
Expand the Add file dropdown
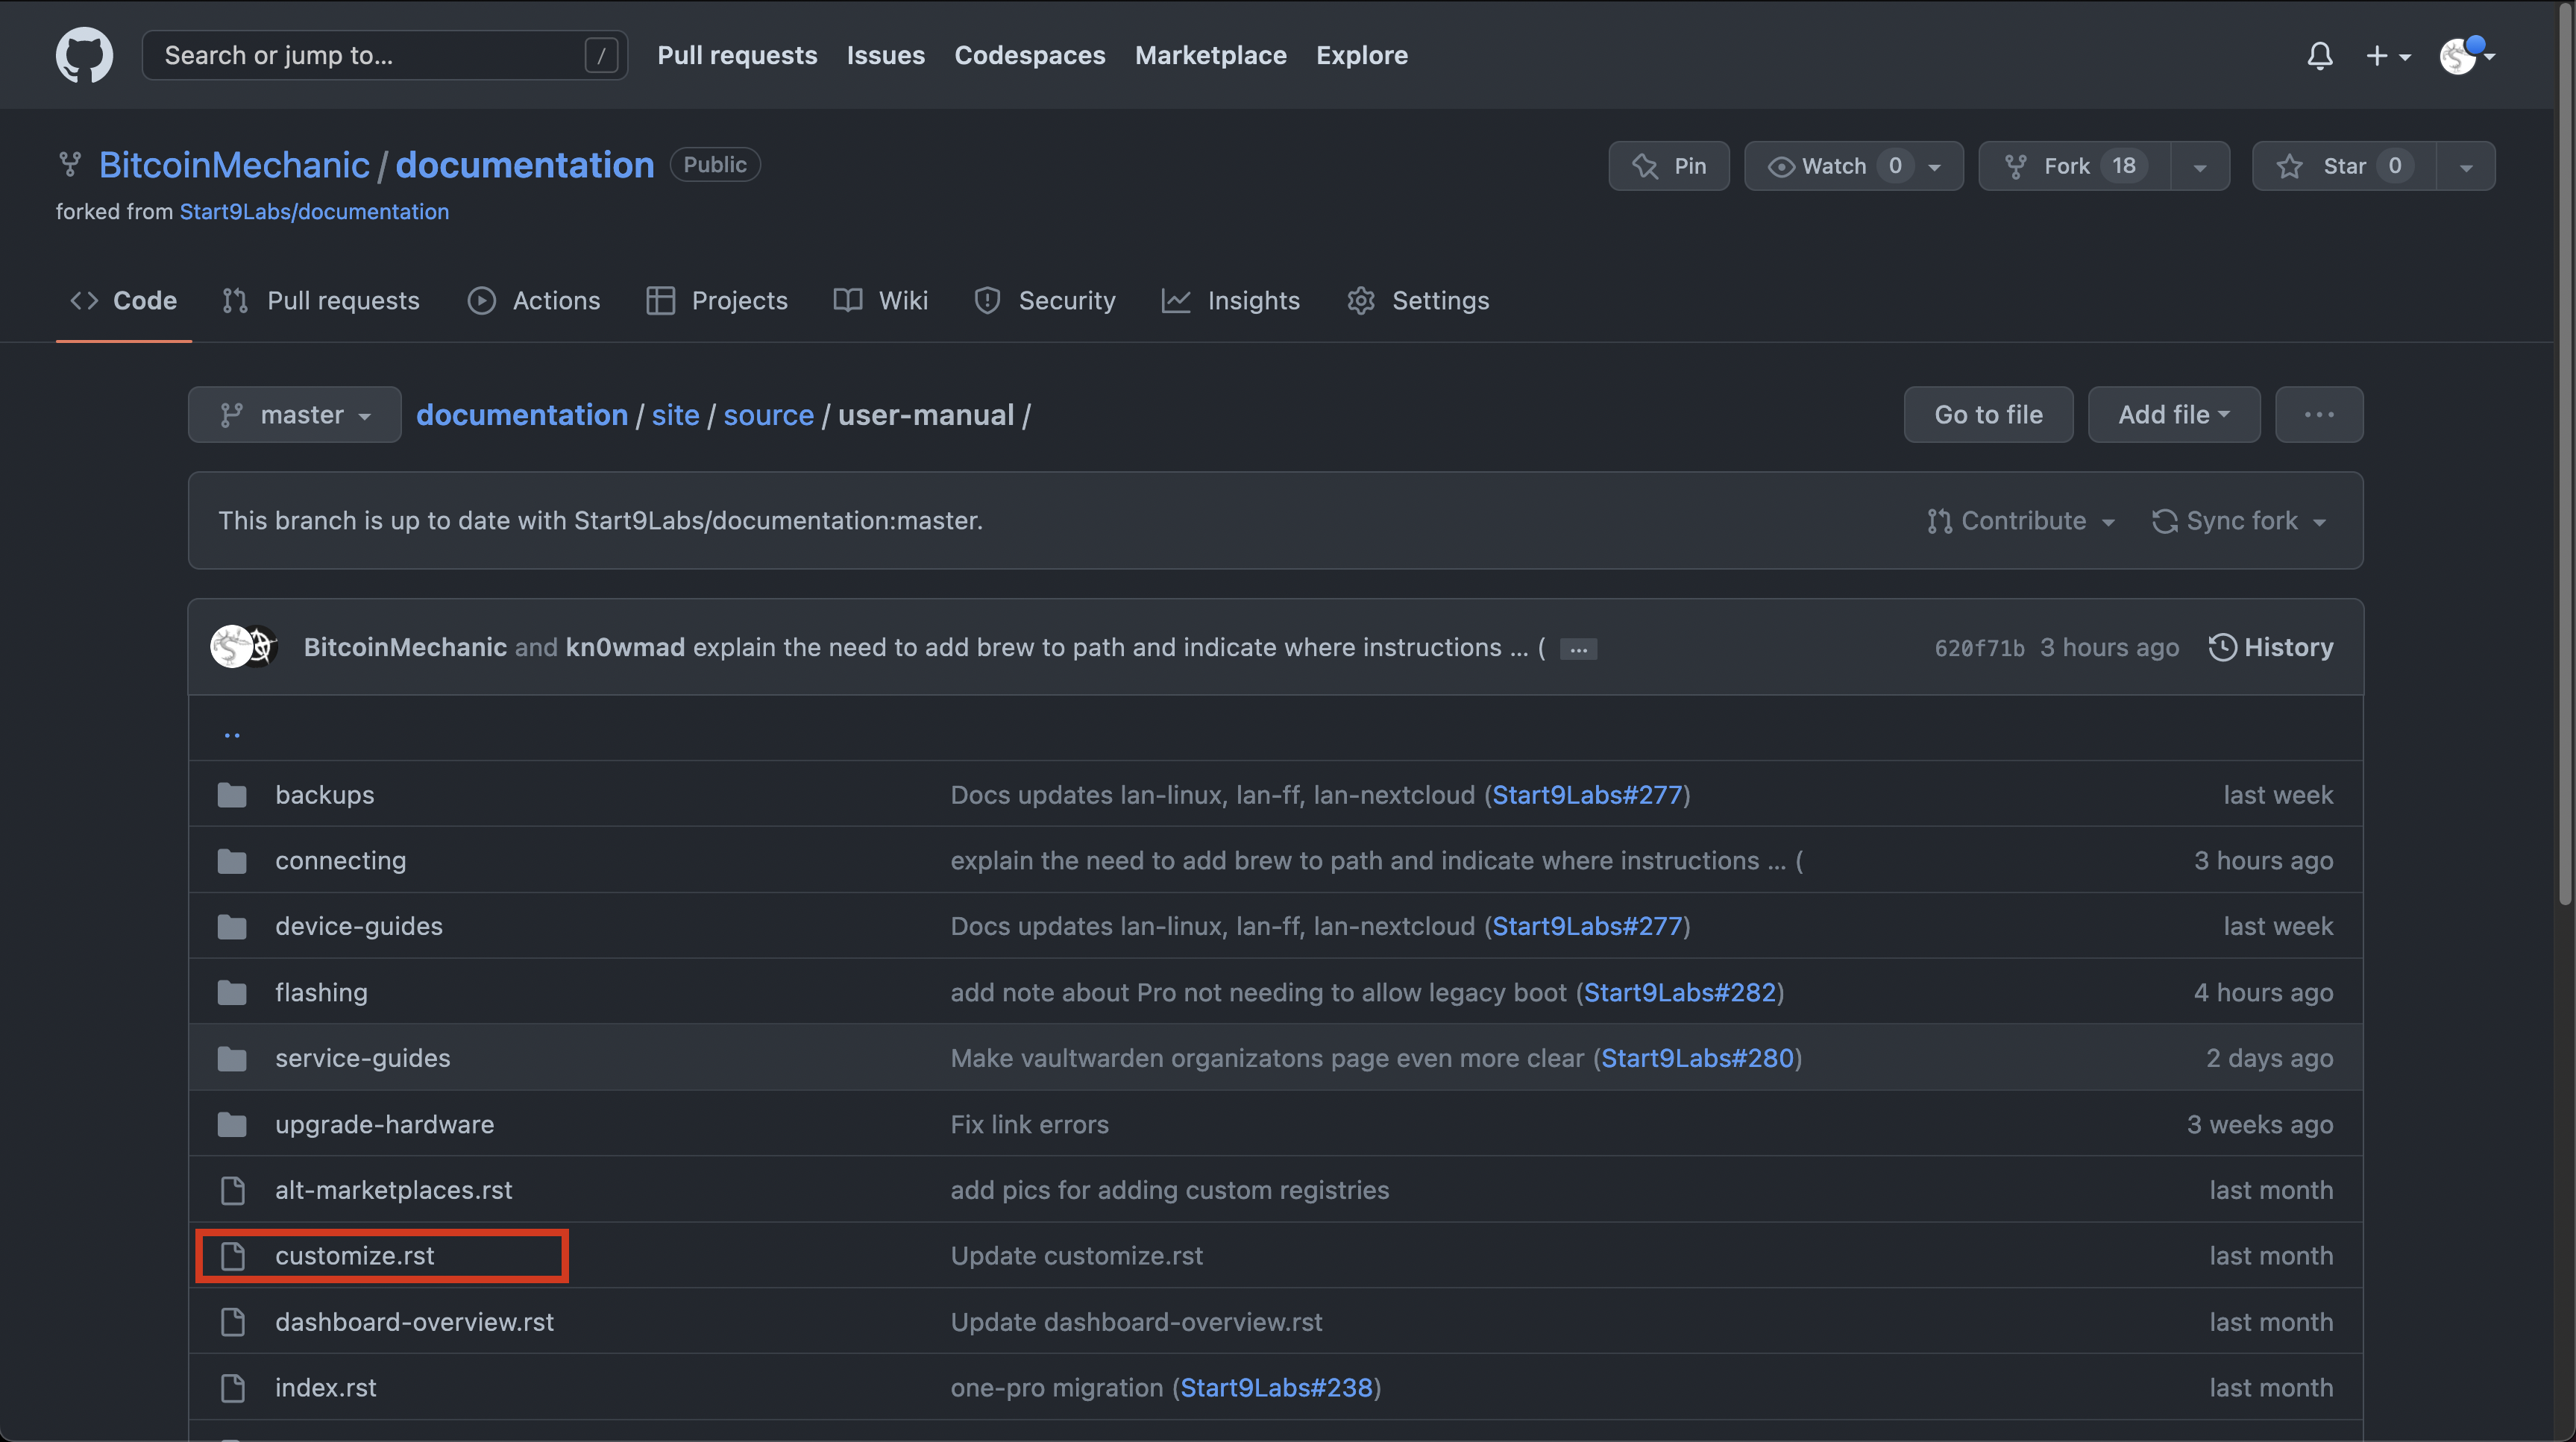pyautogui.click(x=2173, y=414)
